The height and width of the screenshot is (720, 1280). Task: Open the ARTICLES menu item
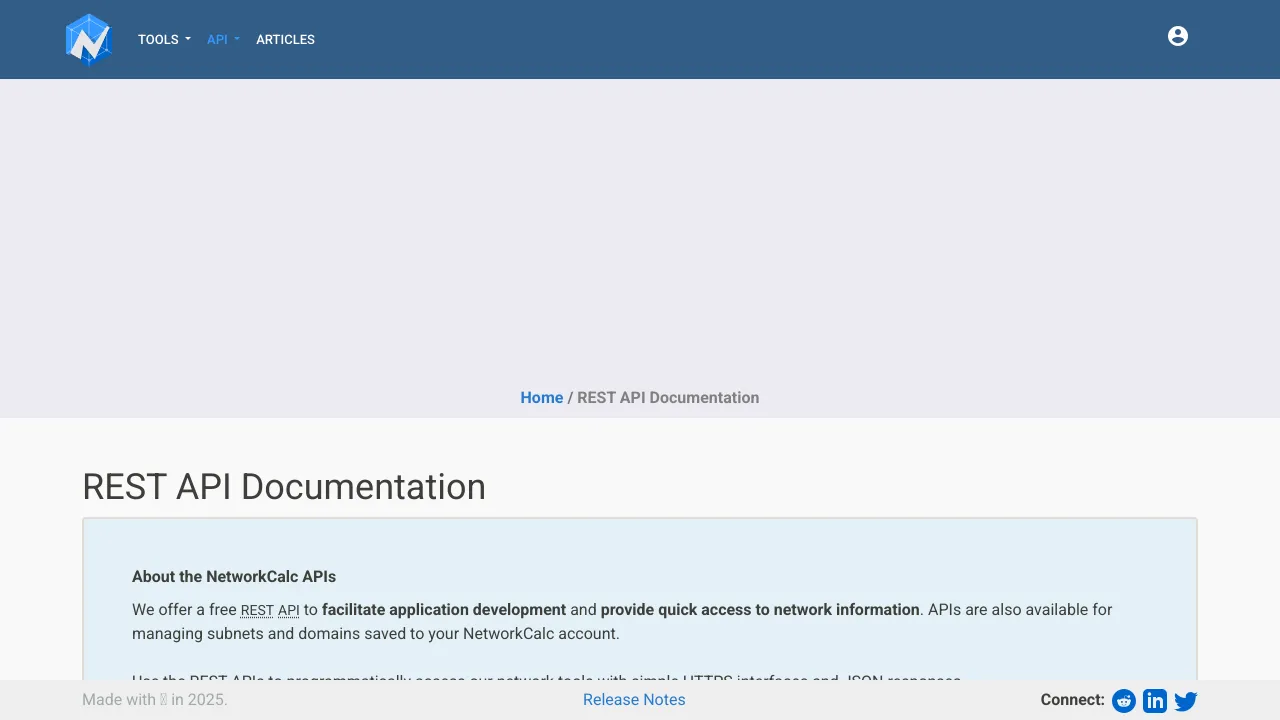click(285, 40)
